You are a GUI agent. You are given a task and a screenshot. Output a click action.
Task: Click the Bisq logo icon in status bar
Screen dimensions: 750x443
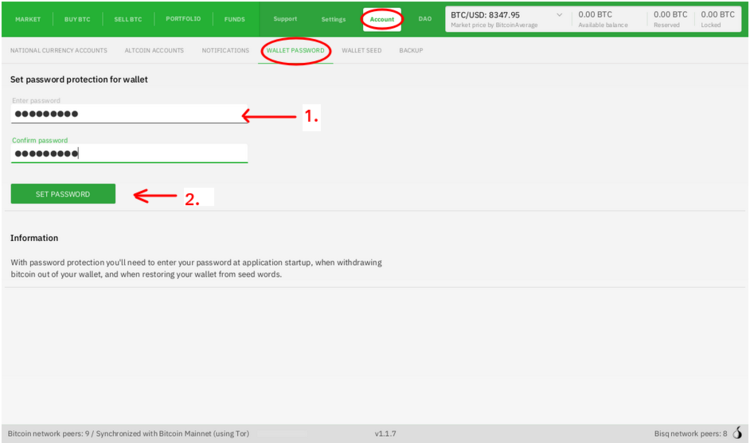click(x=741, y=433)
